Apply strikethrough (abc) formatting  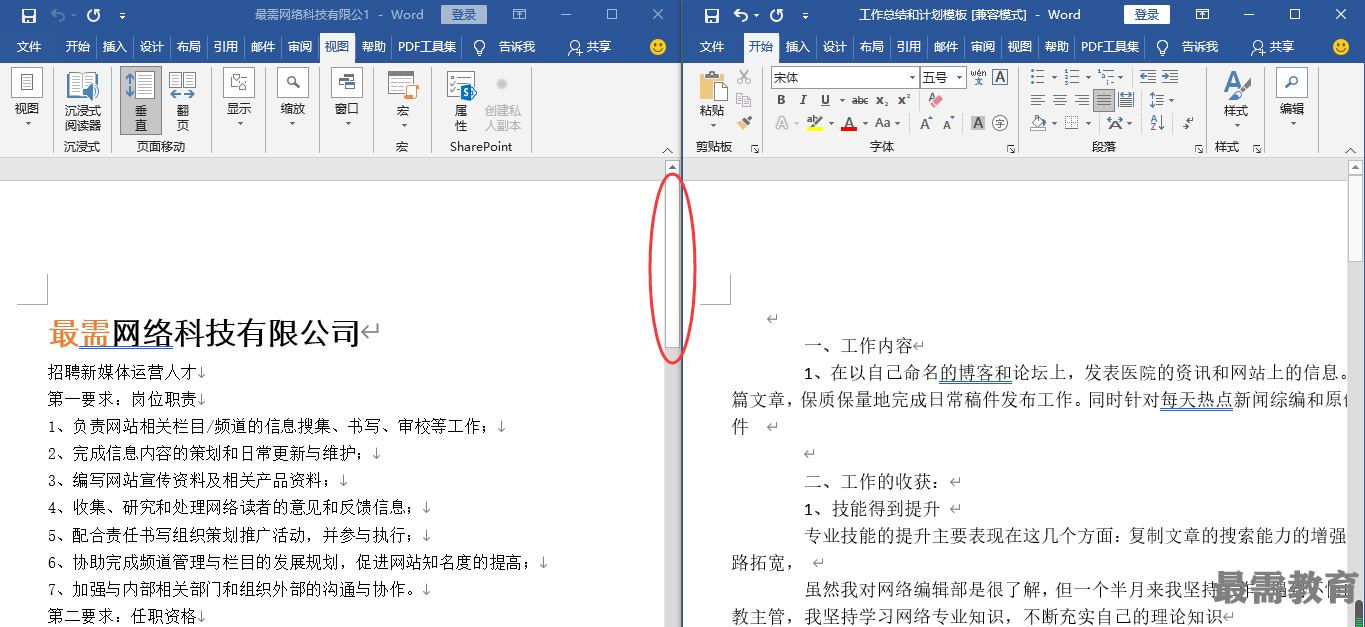pyautogui.click(x=860, y=100)
